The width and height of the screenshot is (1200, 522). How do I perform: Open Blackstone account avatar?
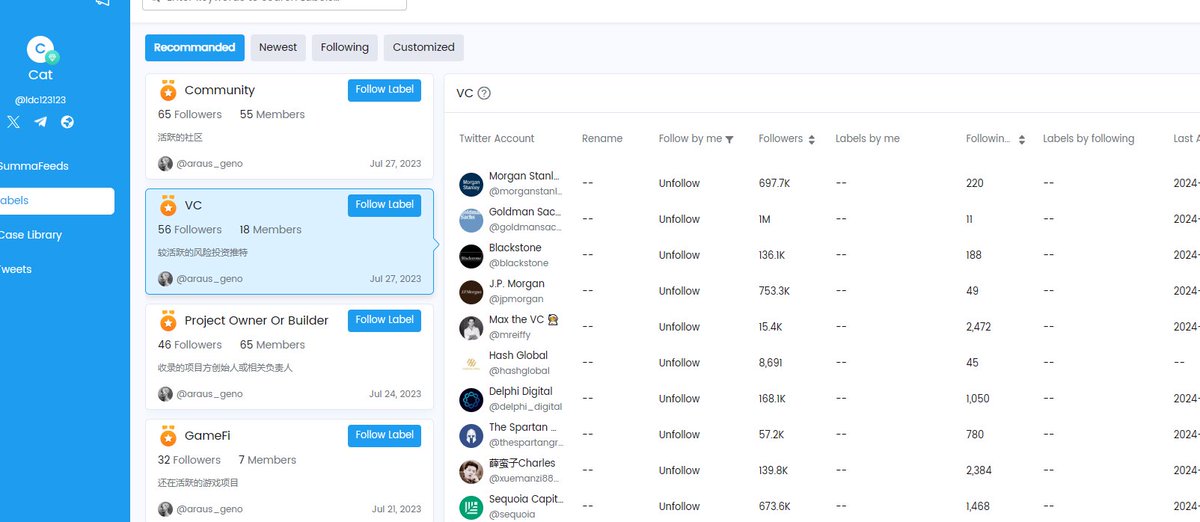coord(471,256)
